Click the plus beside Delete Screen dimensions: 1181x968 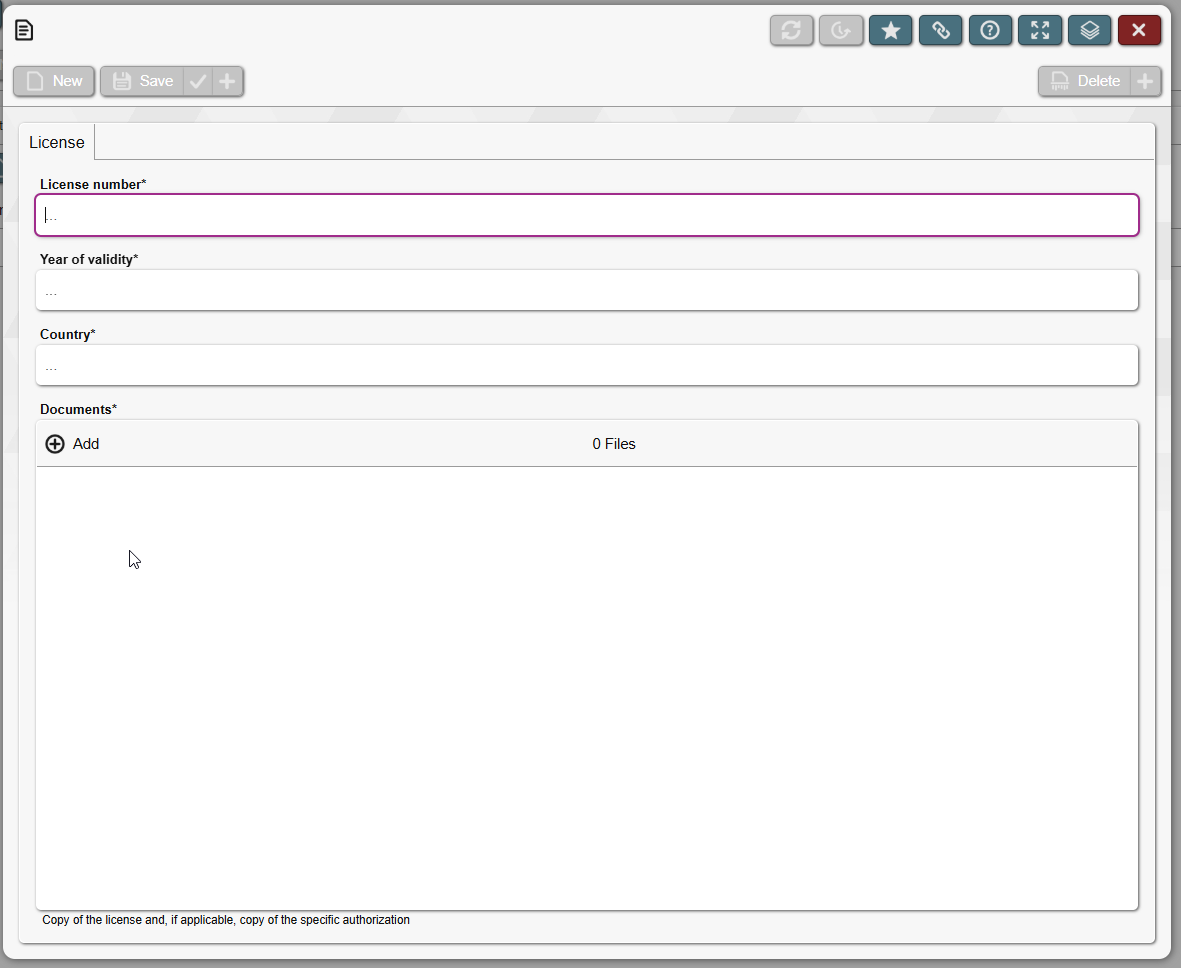(1145, 82)
